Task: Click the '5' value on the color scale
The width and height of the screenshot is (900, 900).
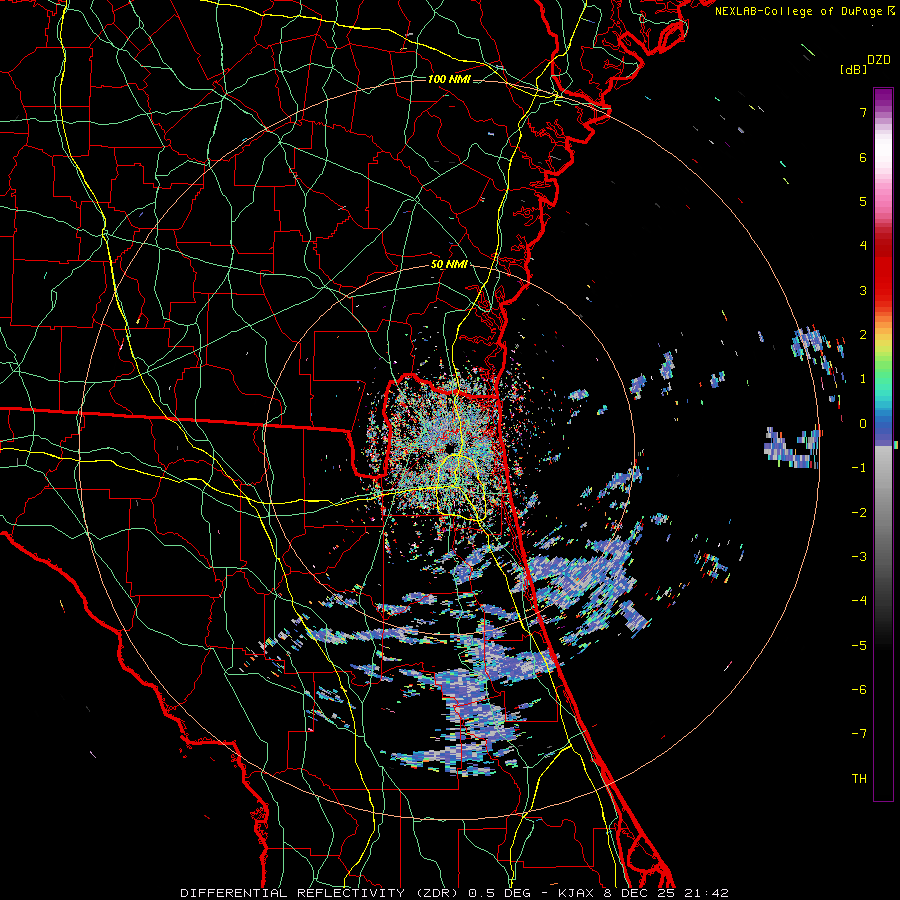Action: coord(863,201)
